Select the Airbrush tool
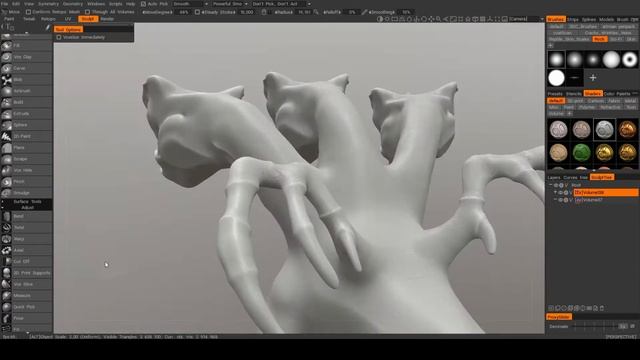 pyautogui.click(x=27, y=91)
